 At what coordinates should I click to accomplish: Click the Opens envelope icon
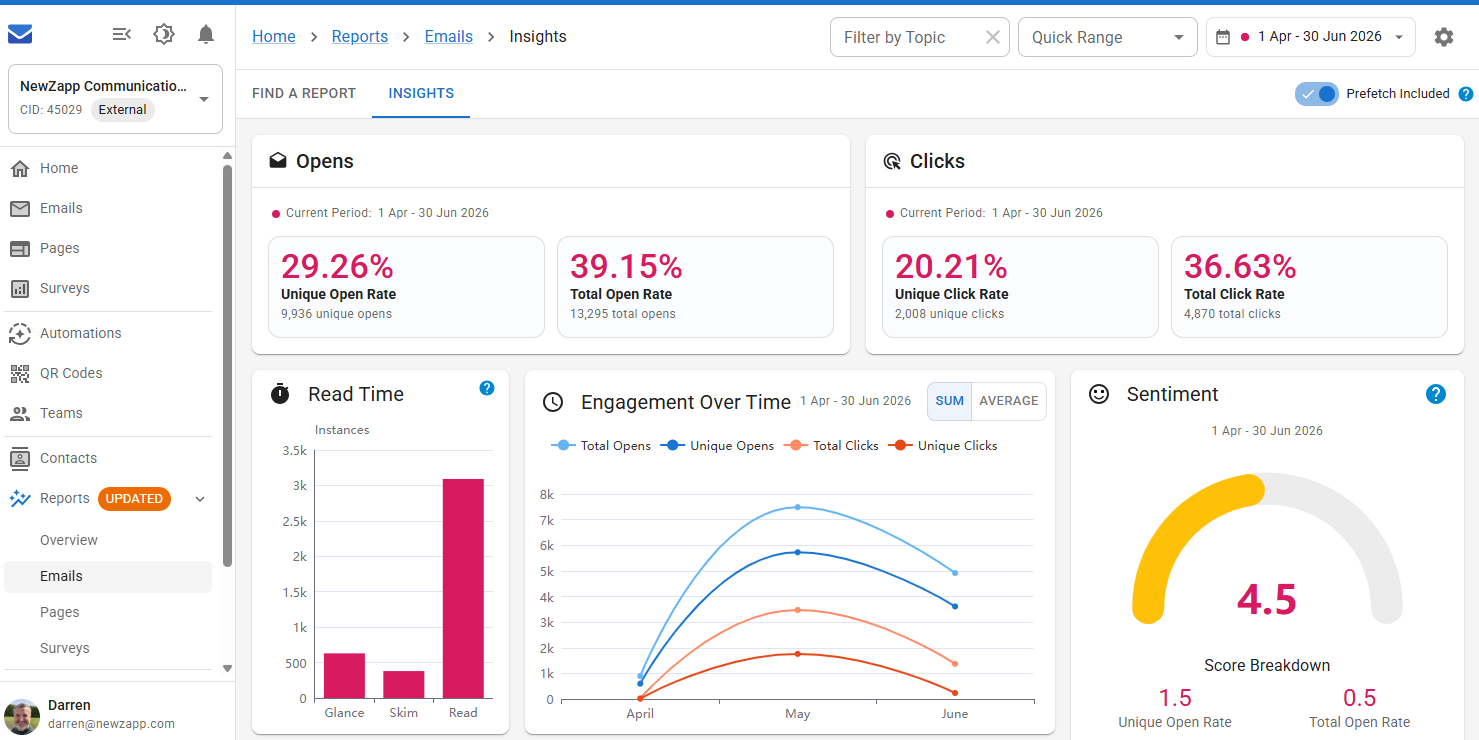coord(278,161)
